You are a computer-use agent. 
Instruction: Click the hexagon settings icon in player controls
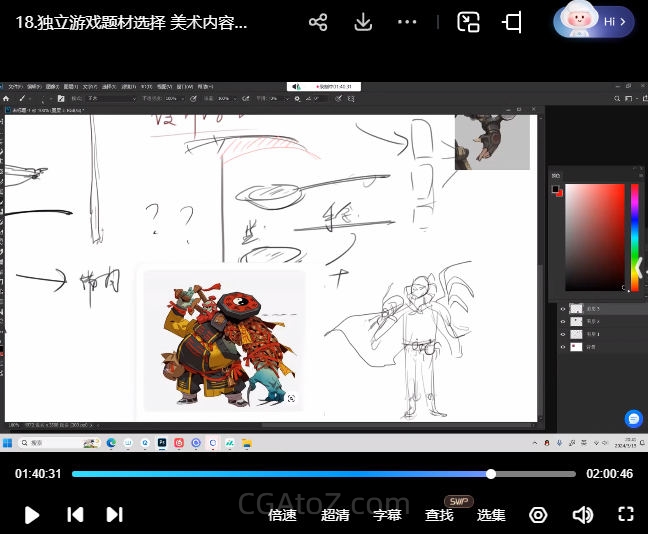point(538,515)
